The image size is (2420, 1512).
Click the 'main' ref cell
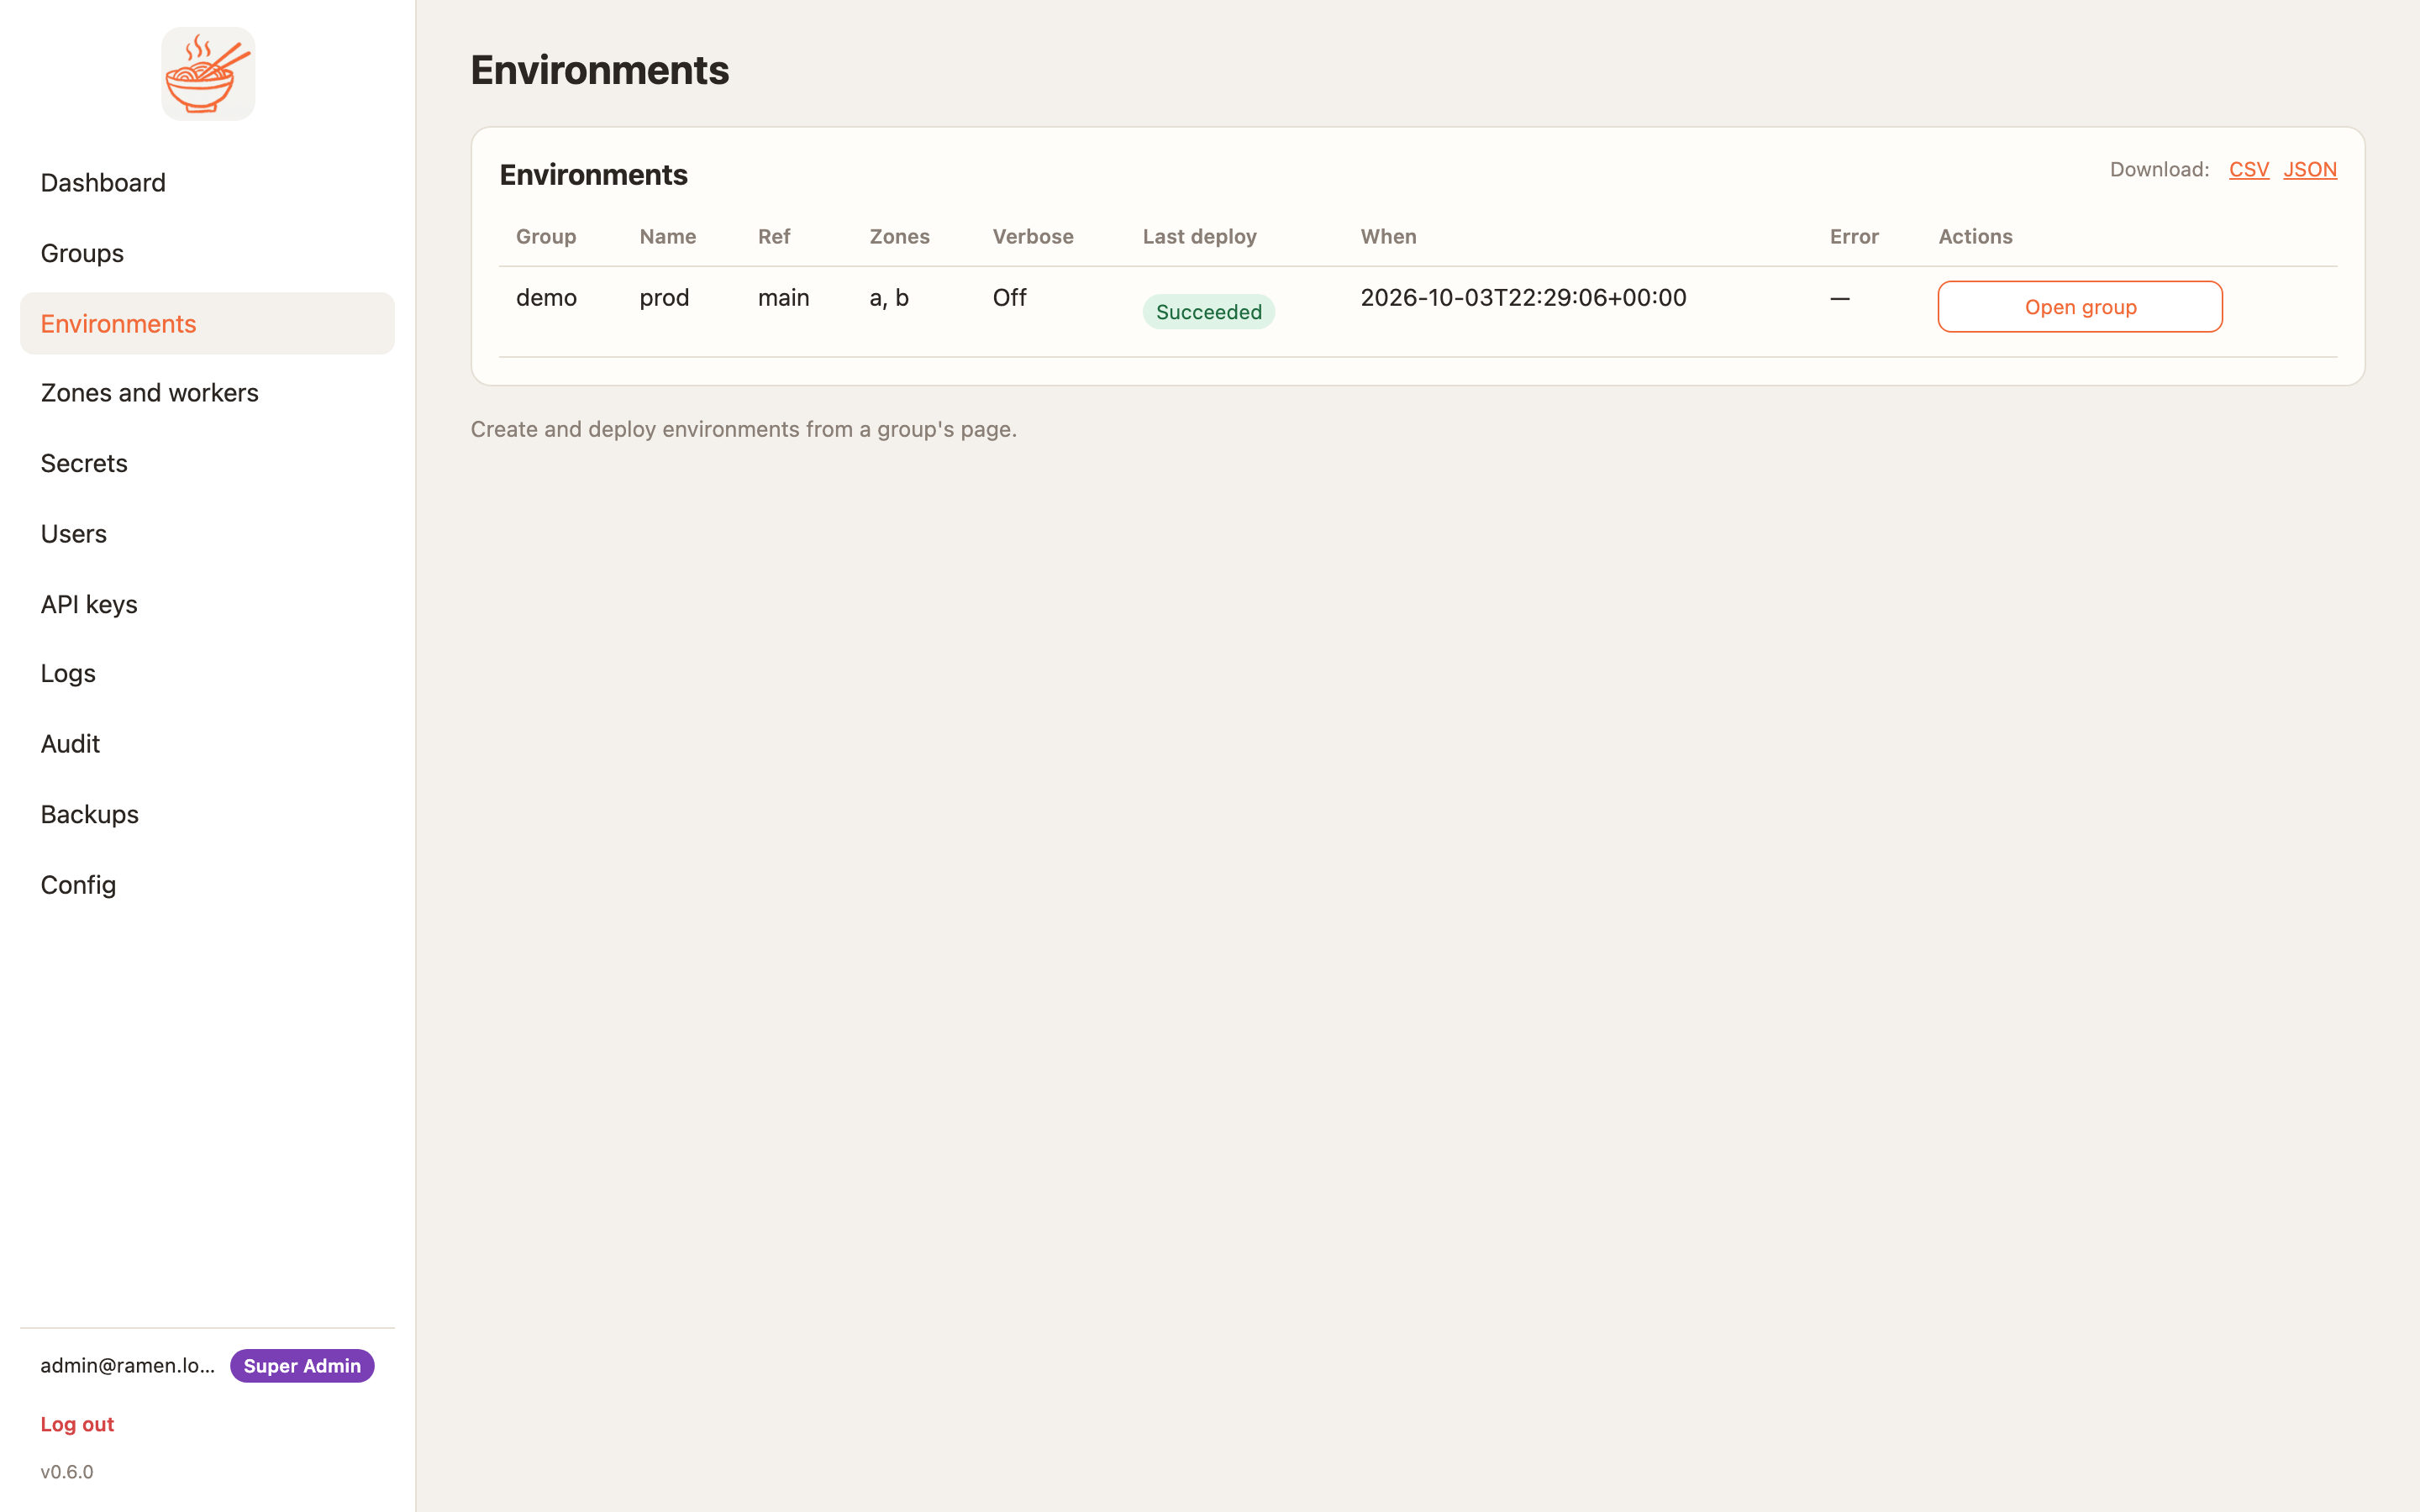(783, 298)
